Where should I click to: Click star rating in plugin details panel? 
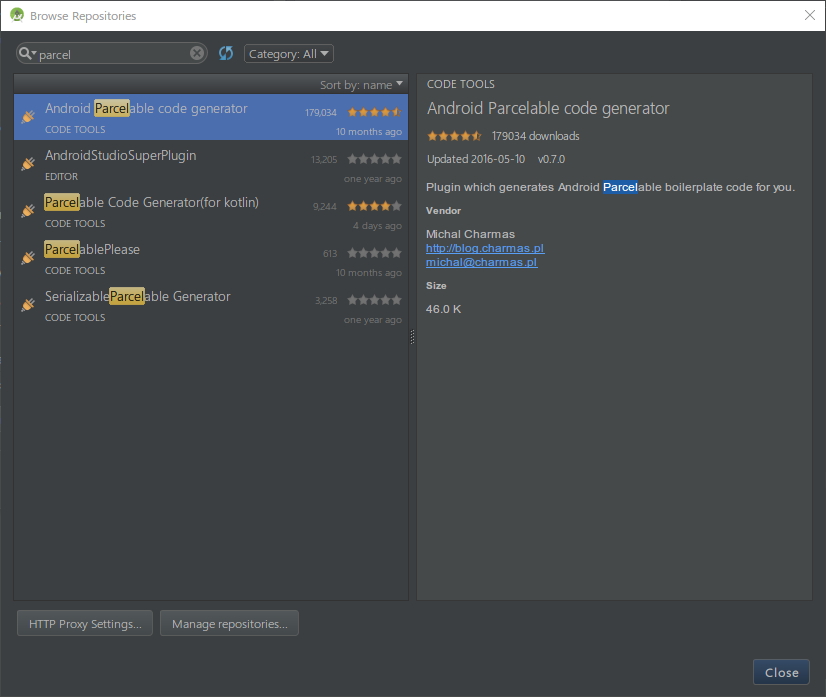454,136
